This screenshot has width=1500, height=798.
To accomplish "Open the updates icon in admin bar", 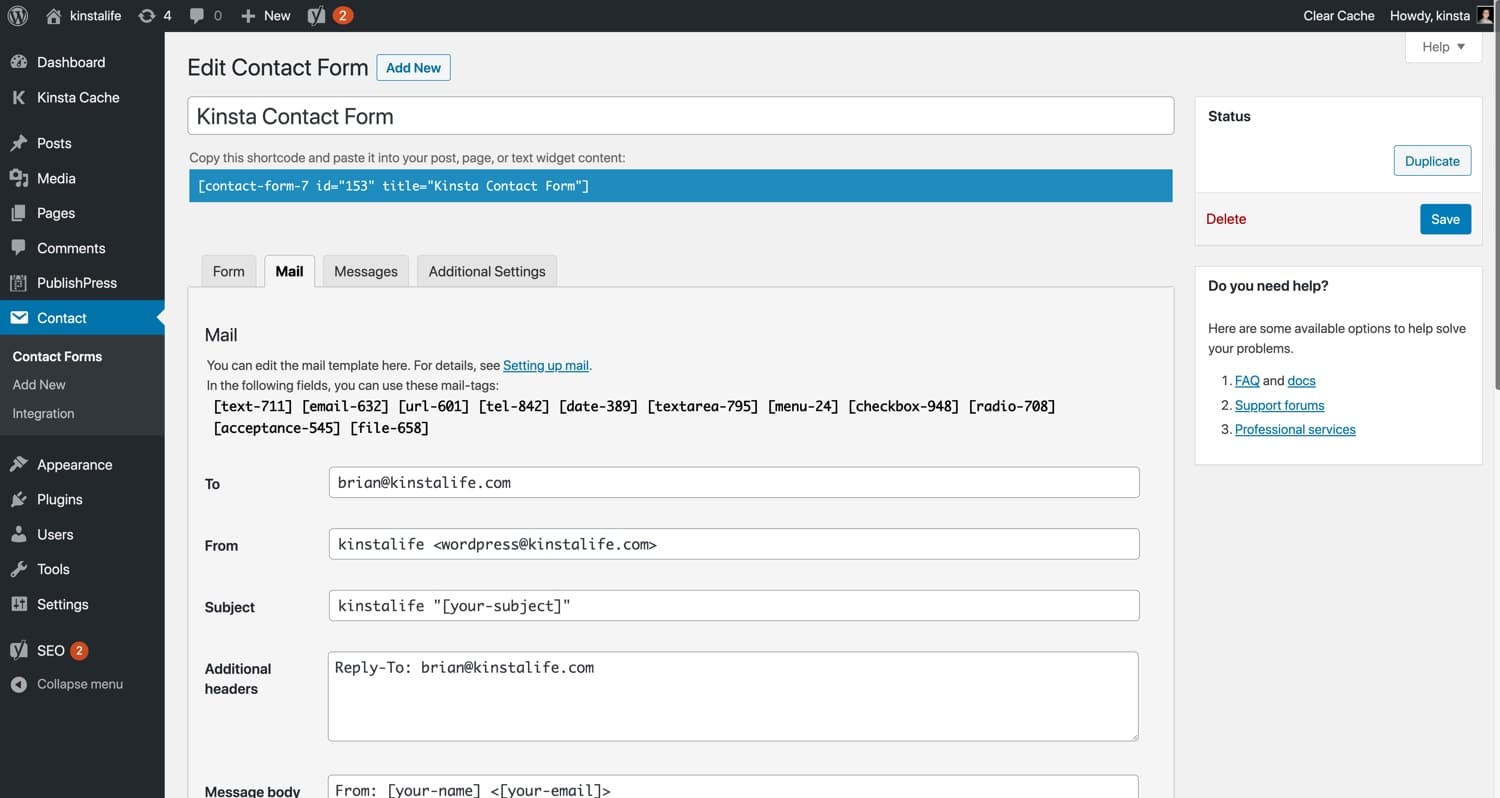I will [x=147, y=15].
